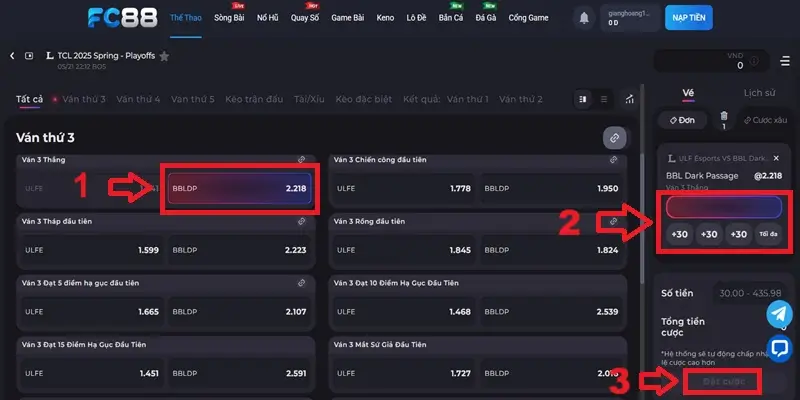Go back using the left chevron icon
The height and width of the screenshot is (400, 800).
pos(12,56)
